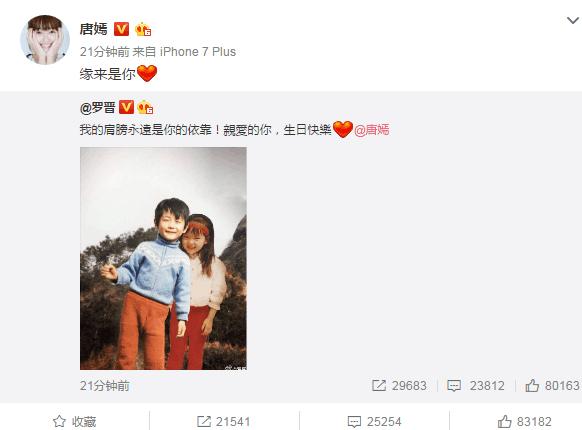
Task: Open the post options chevron menu
Action: pyautogui.click(x=573, y=20)
